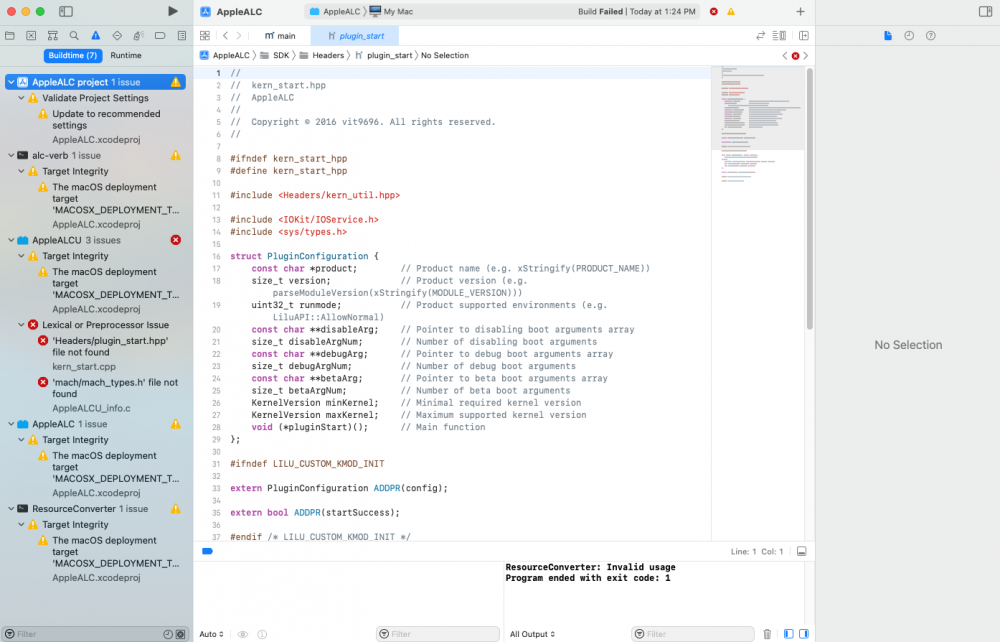Toggle the variables view pane
Image resolution: width=1000 pixels, height=642 pixels.
tap(788, 634)
